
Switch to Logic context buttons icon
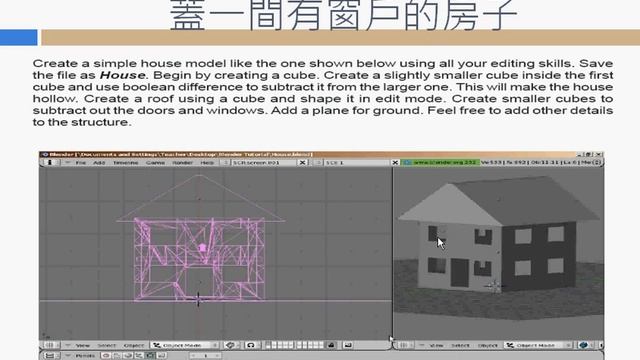pyautogui.click(x=106, y=356)
